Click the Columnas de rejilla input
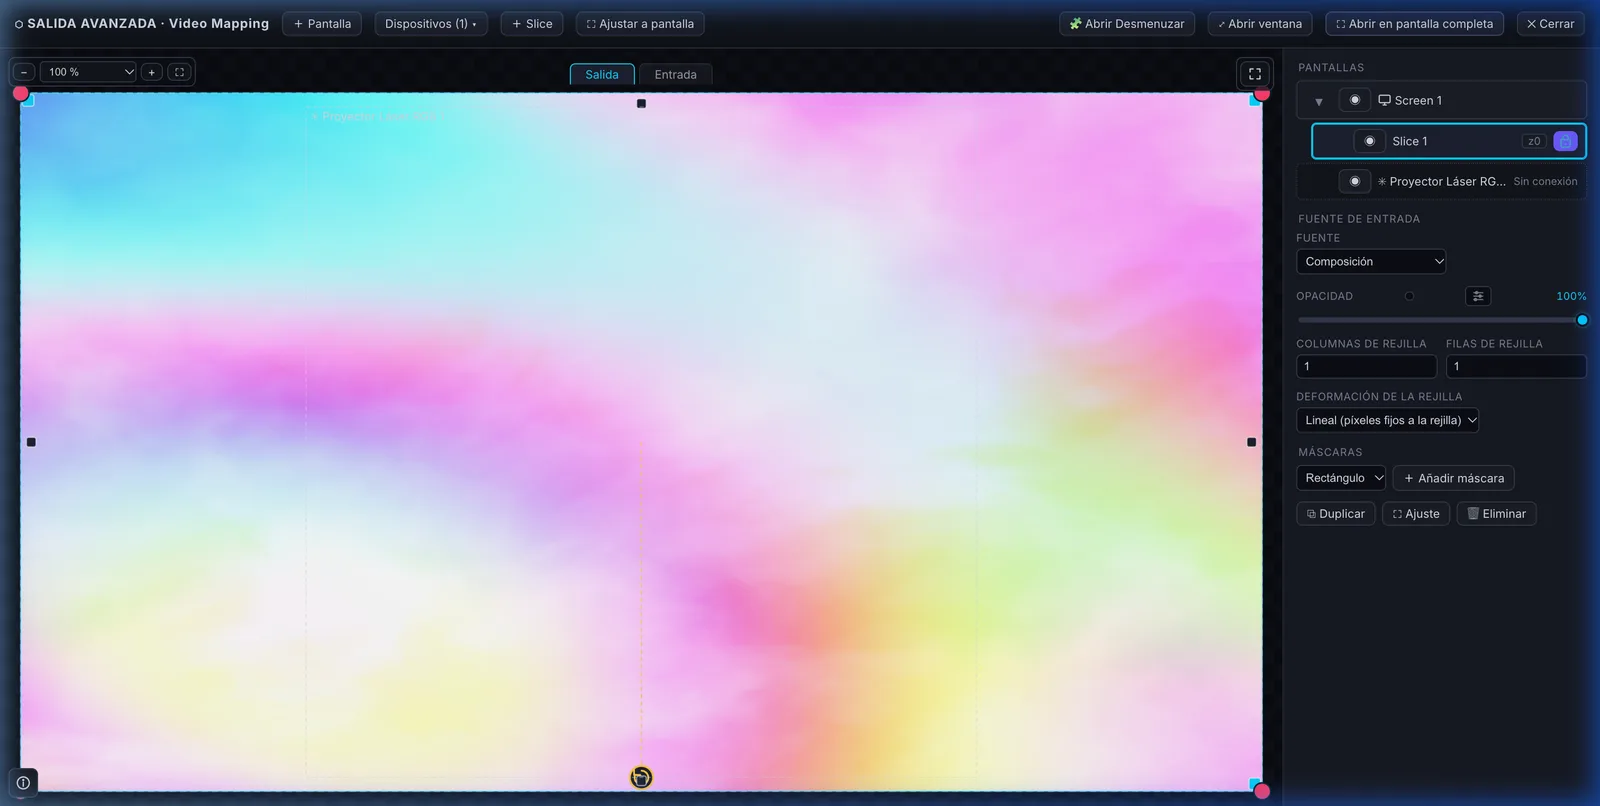Screen dimensions: 1600x806 pyautogui.click(x=1366, y=366)
